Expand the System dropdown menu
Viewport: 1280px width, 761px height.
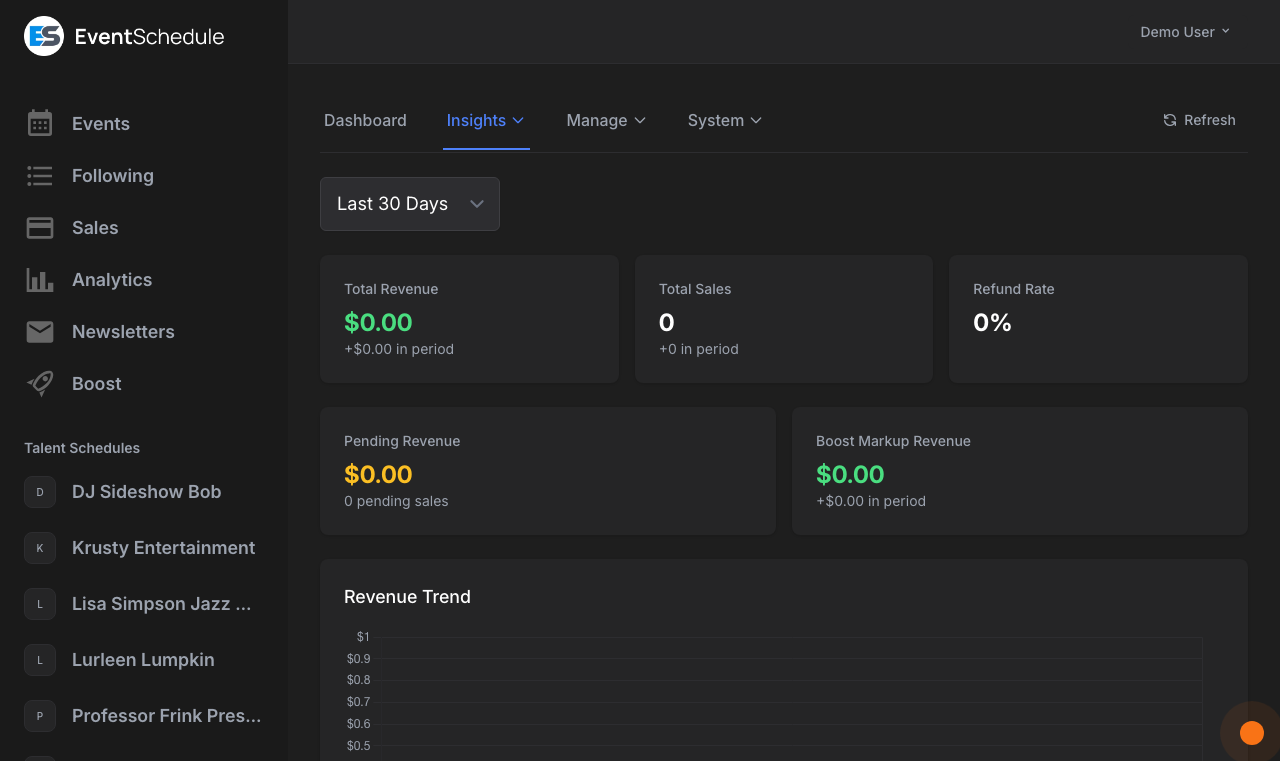[x=725, y=120]
